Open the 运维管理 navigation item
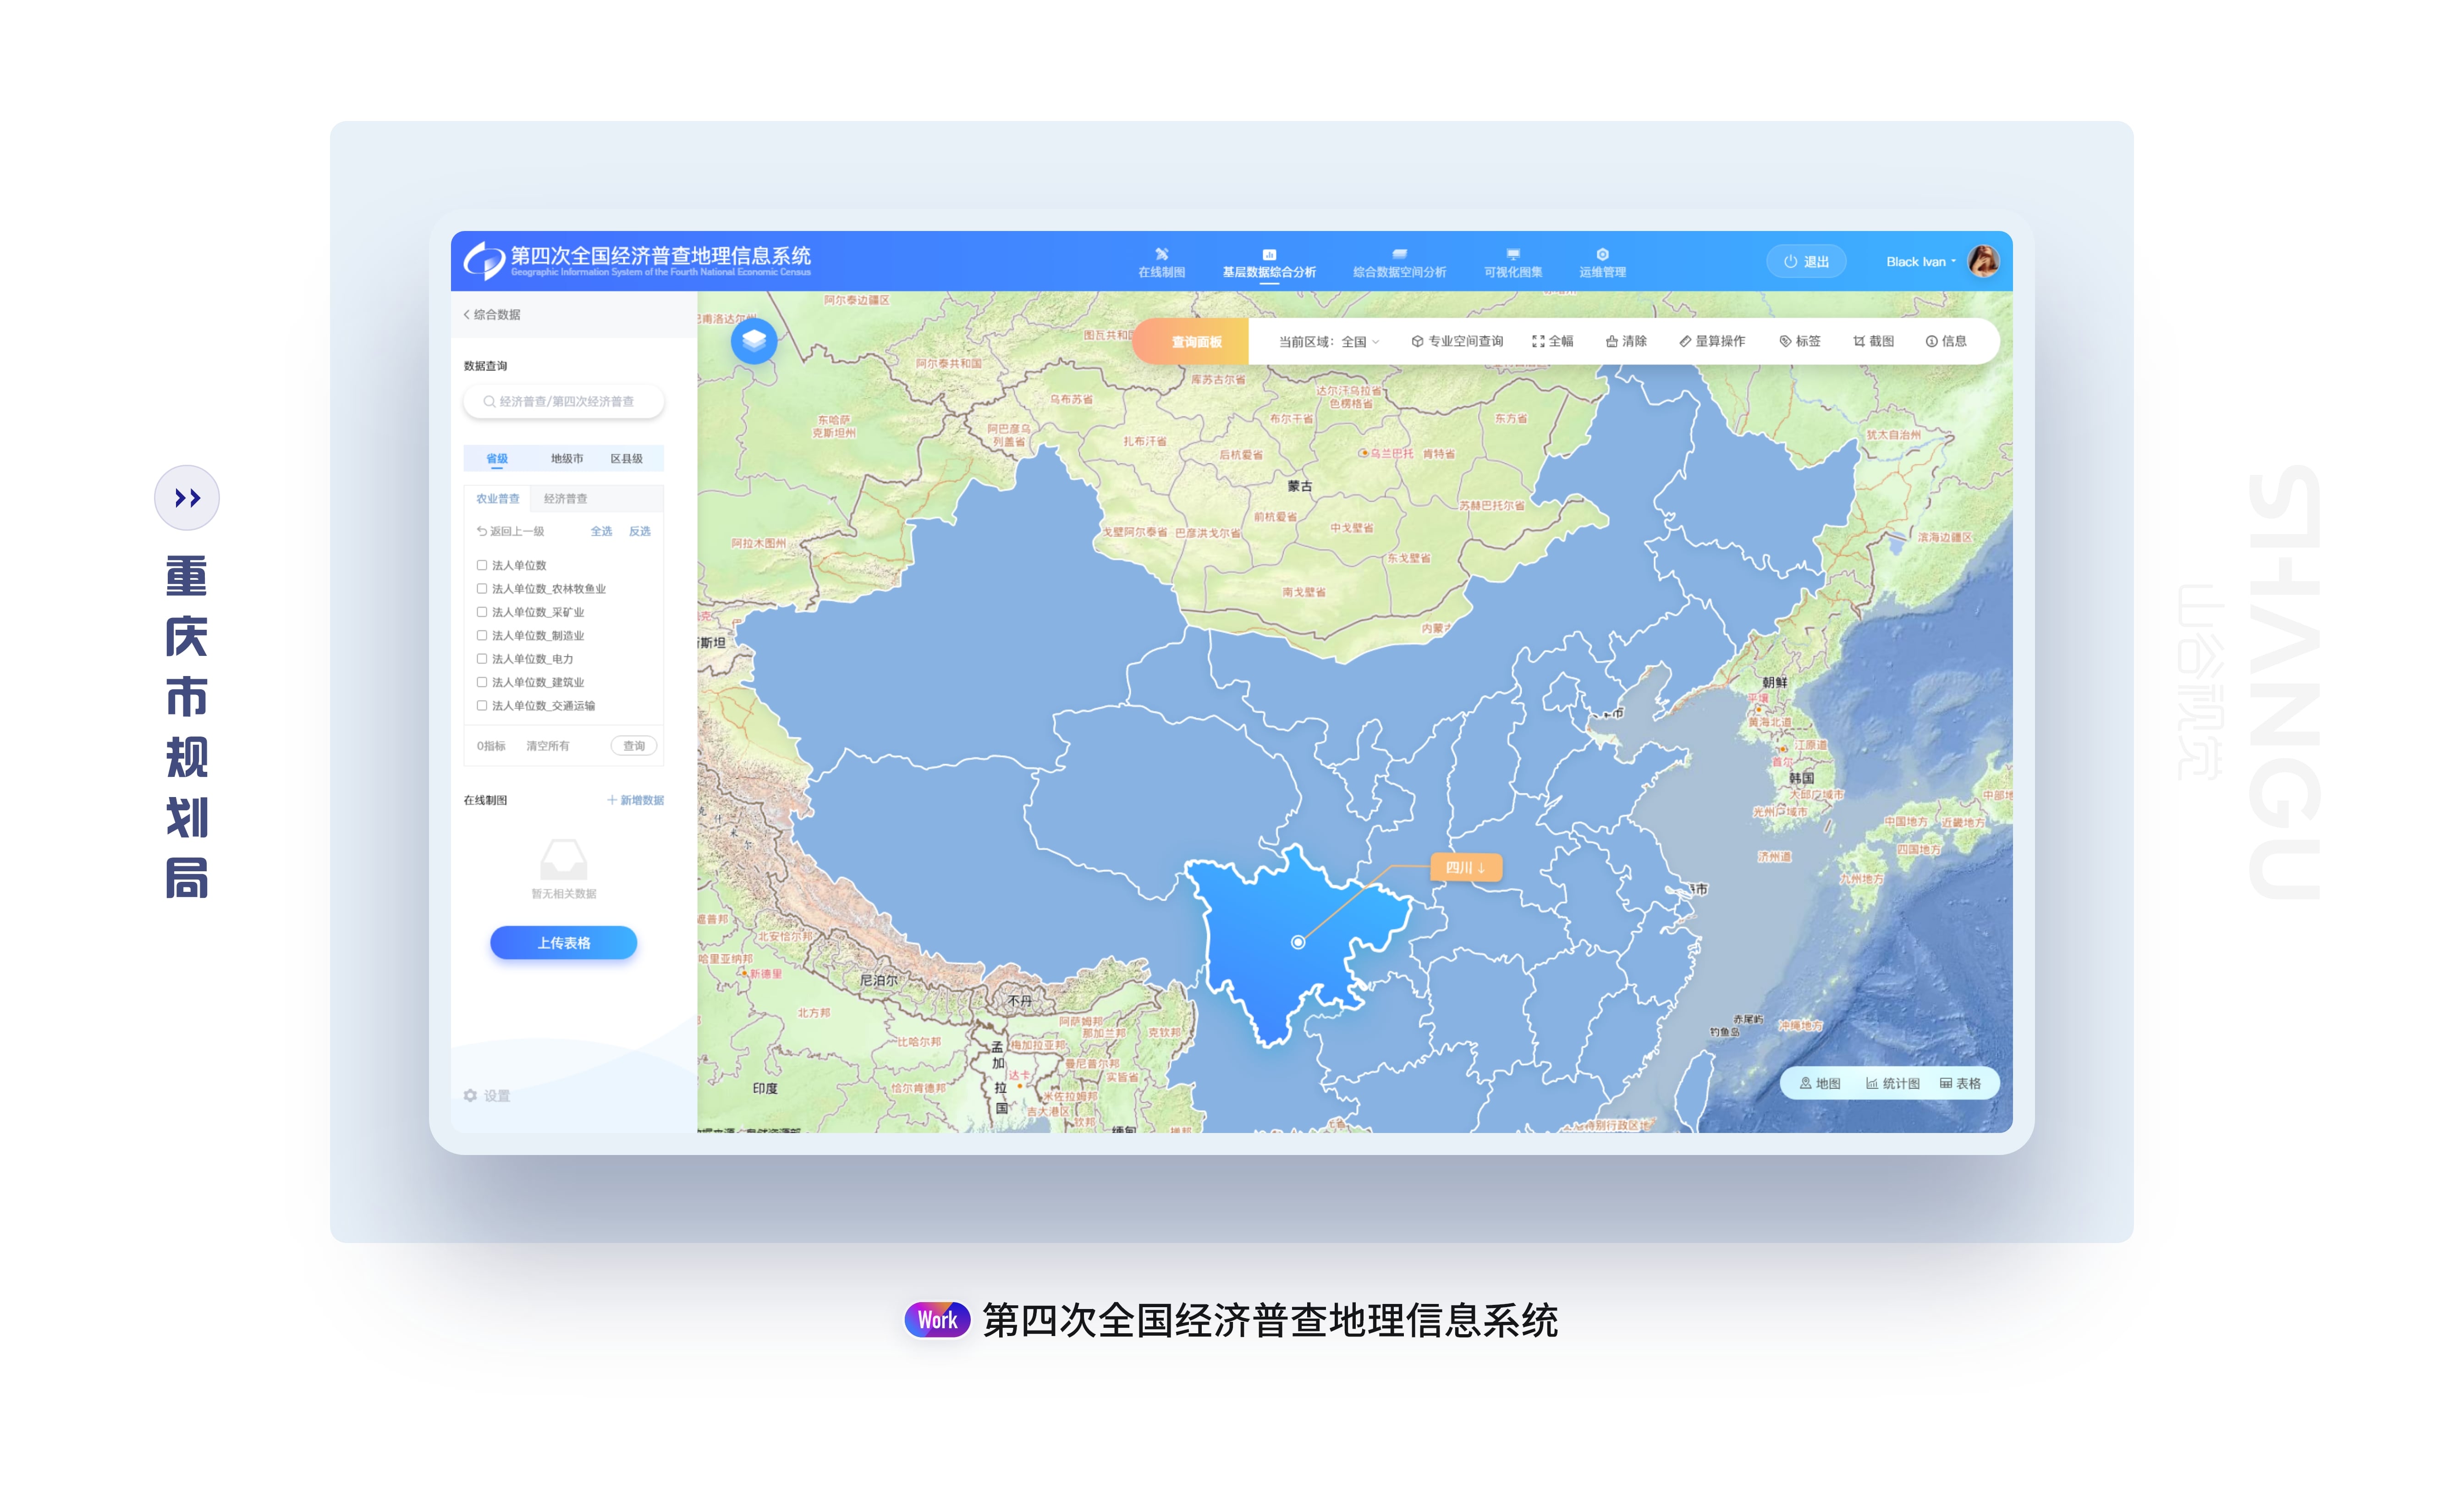This screenshot has height=1485, width=2464. [1602, 263]
